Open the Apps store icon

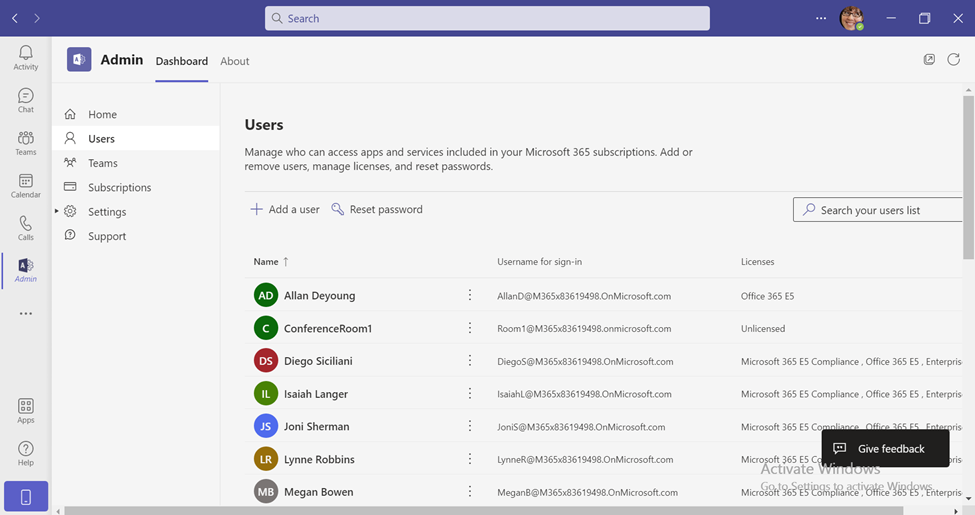25,411
